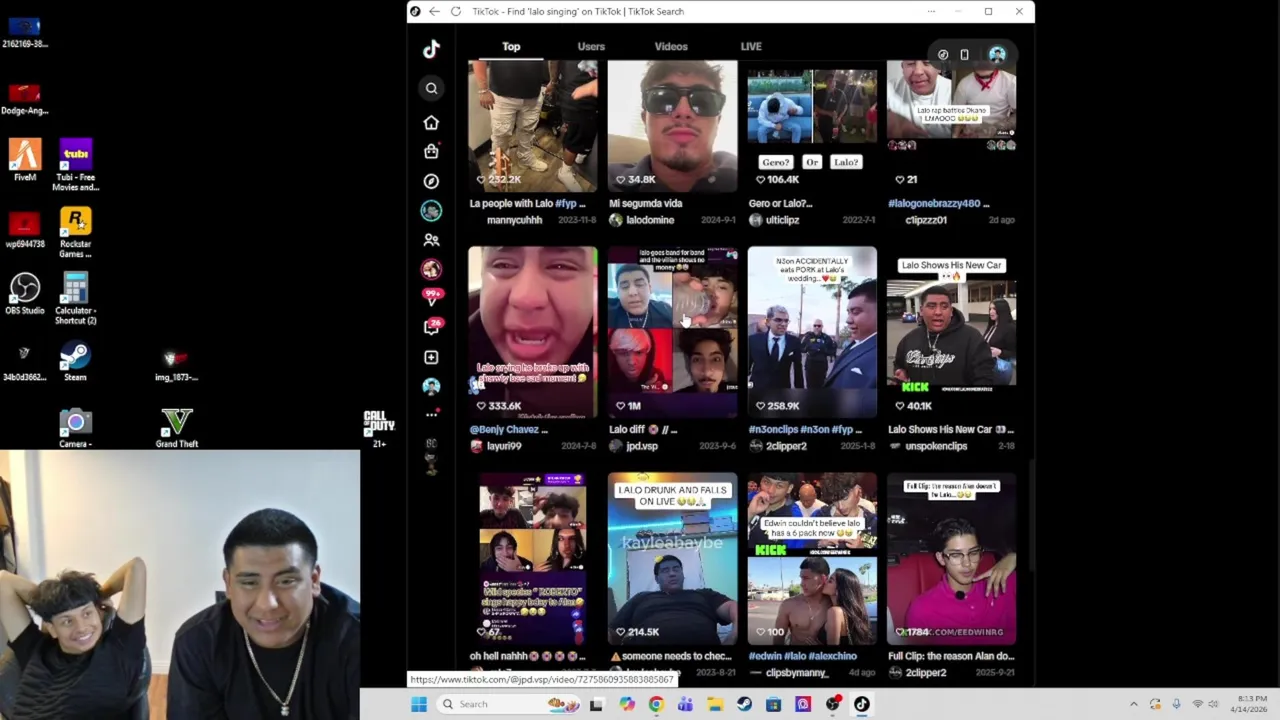Open the Rockstar Games desktop shortcut
Image resolution: width=1280 pixels, height=720 pixels.
click(76, 232)
